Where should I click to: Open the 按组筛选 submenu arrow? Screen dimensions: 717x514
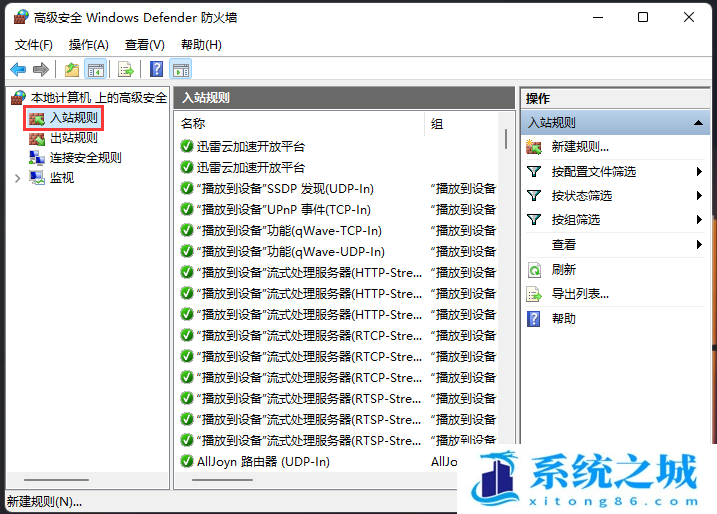point(699,220)
